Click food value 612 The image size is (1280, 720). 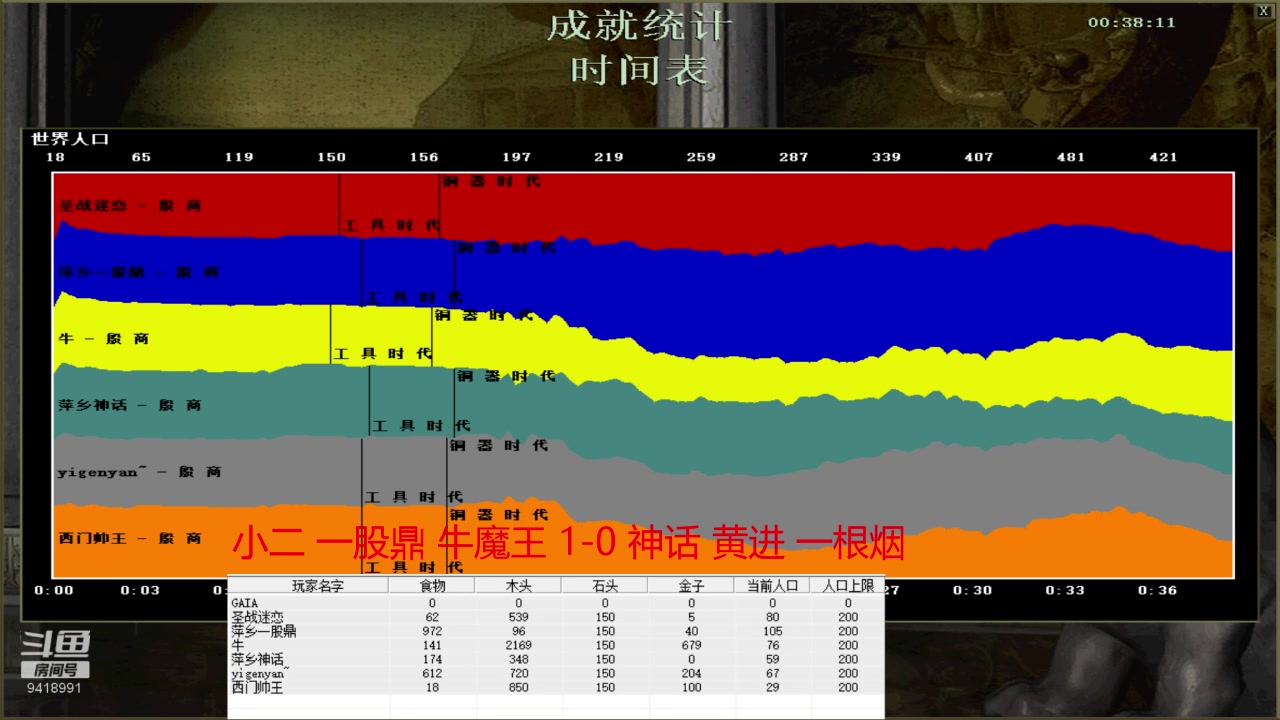(432, 674)
